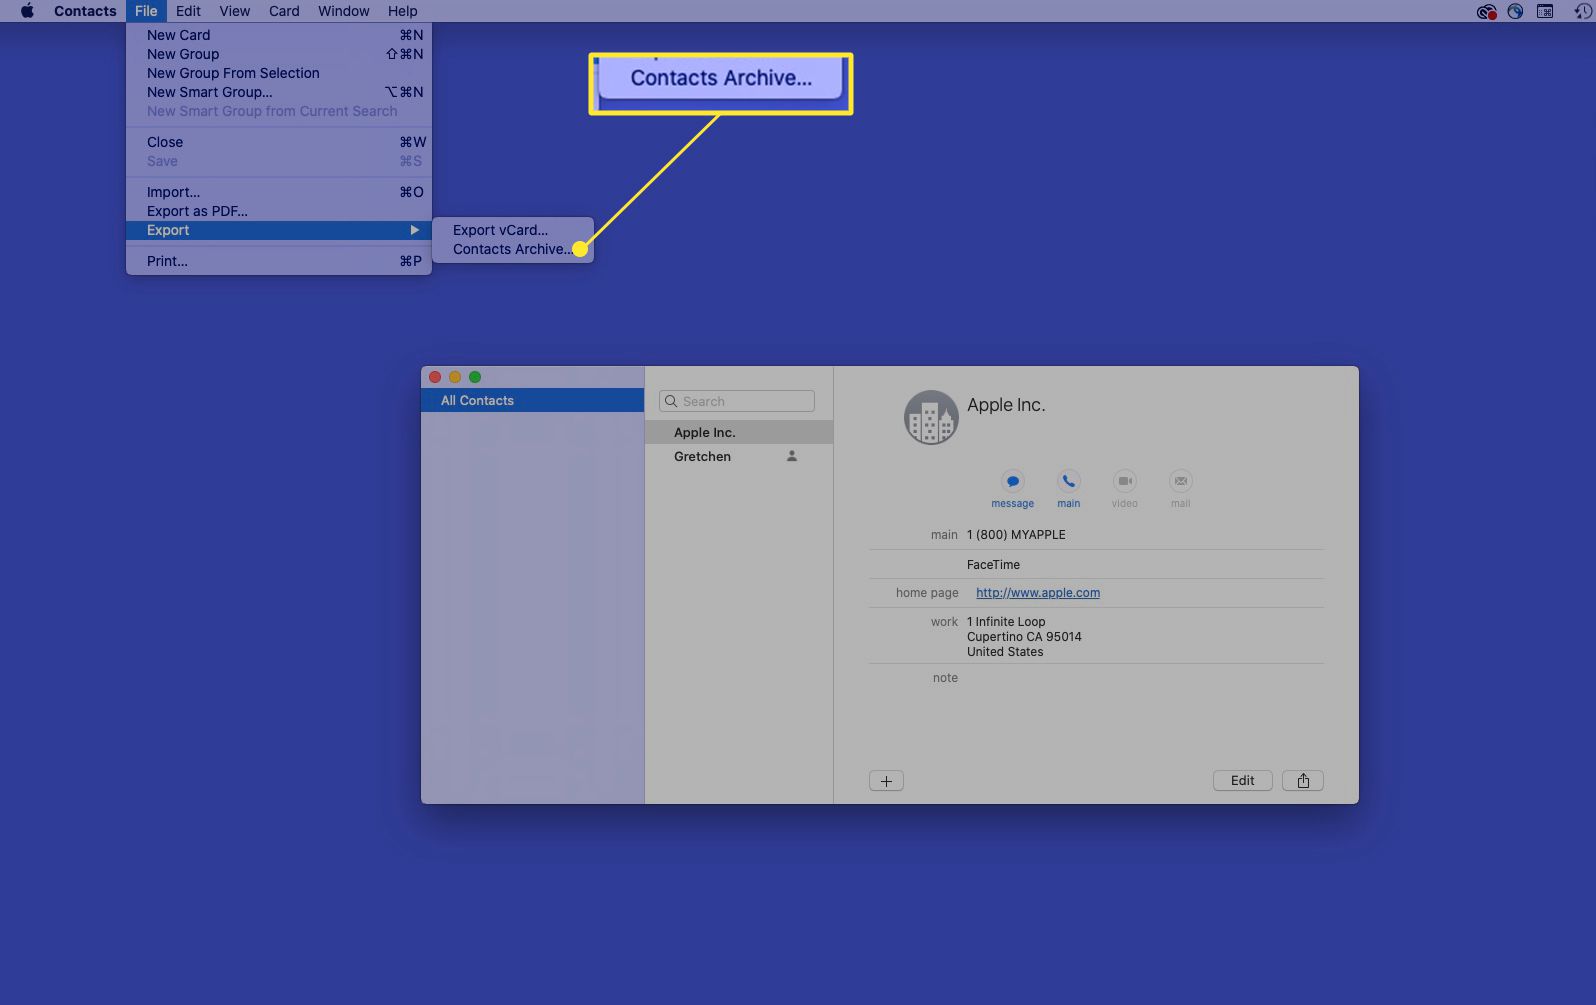Open the Time Machine menu bar icon
Screen dimensions: 1596x1005
tap(1582, 11)
